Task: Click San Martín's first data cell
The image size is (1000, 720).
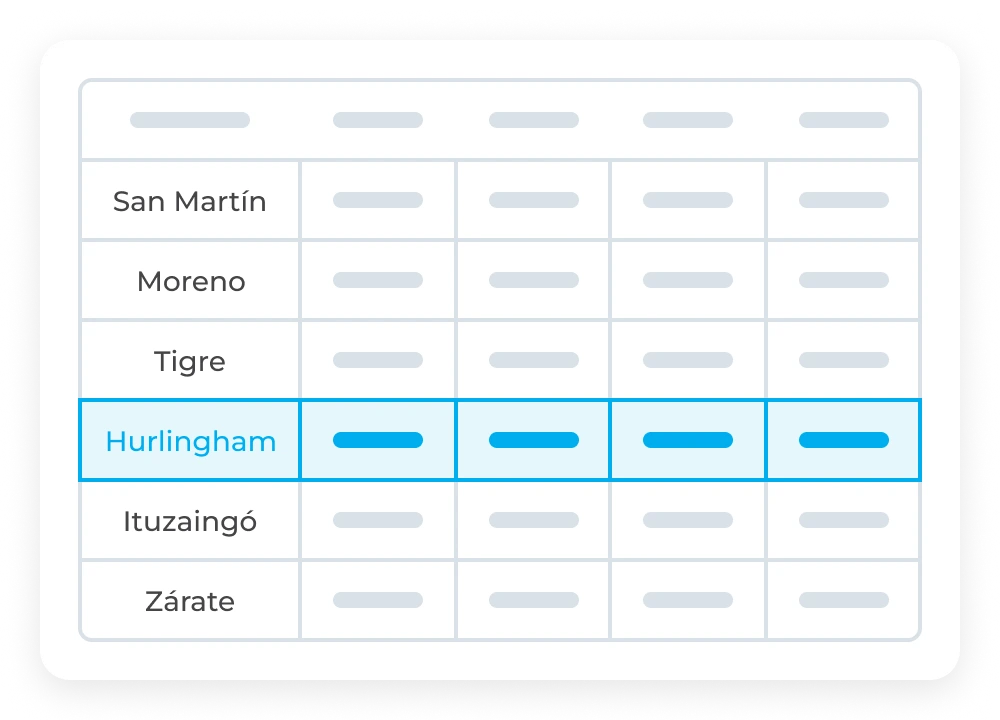Action: pyautogui.click(x=378, y=200)
